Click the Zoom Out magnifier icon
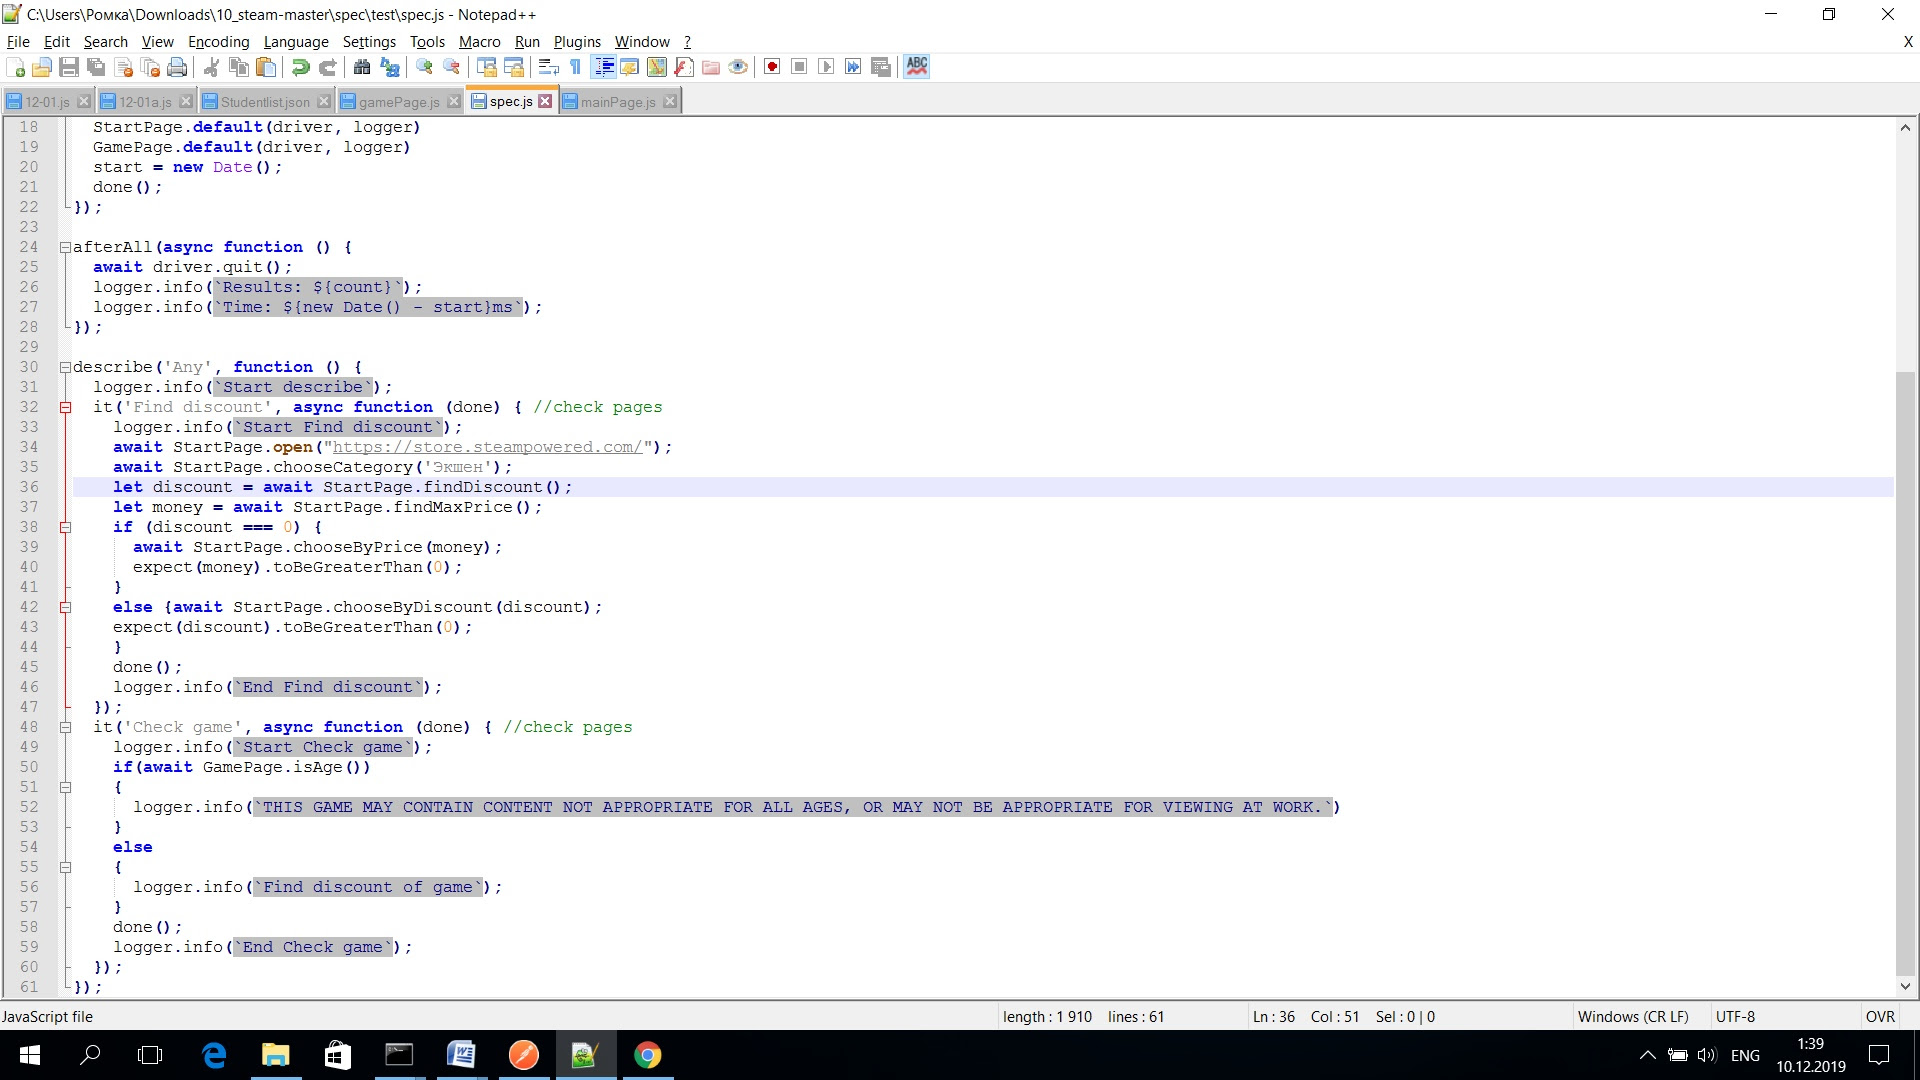Viewport: 1920px width, 1080px height. [x=452, y=67]
